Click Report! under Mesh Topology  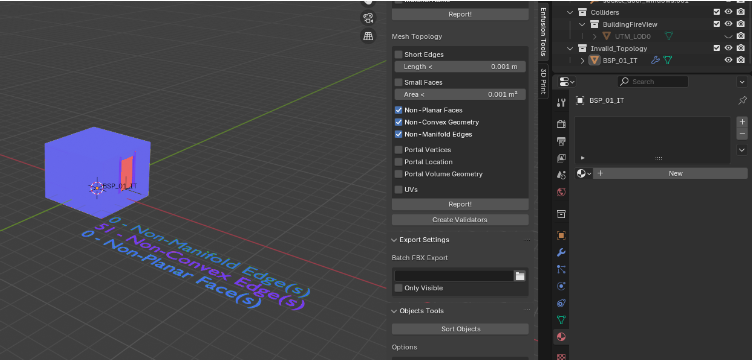click(460, 205)
